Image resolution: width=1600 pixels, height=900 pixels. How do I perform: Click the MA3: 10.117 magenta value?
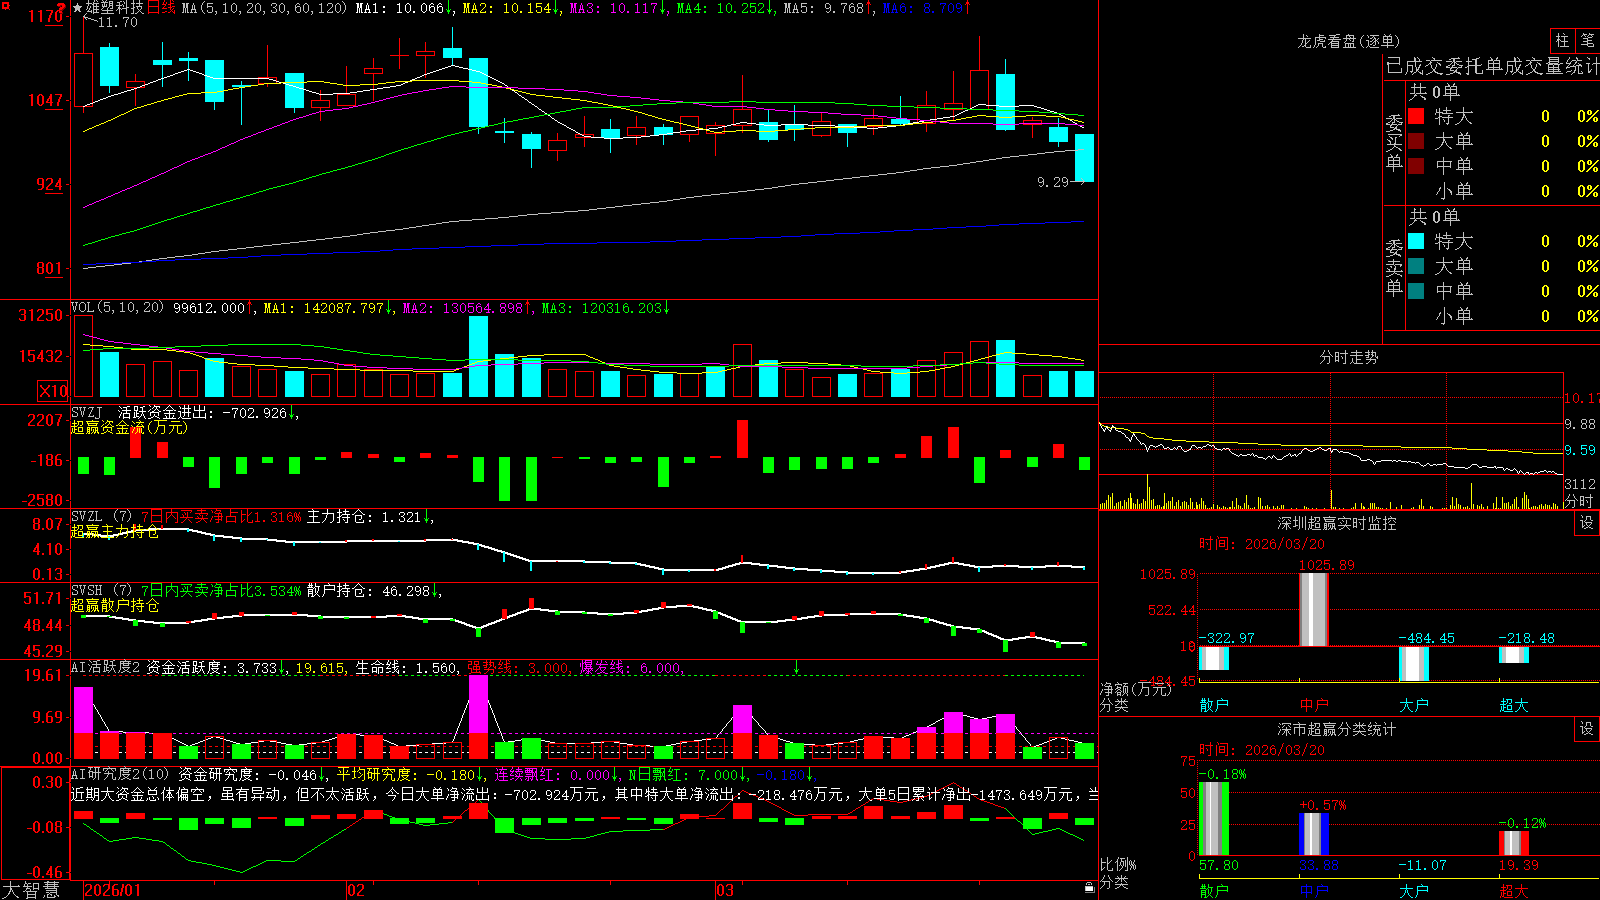617,8
